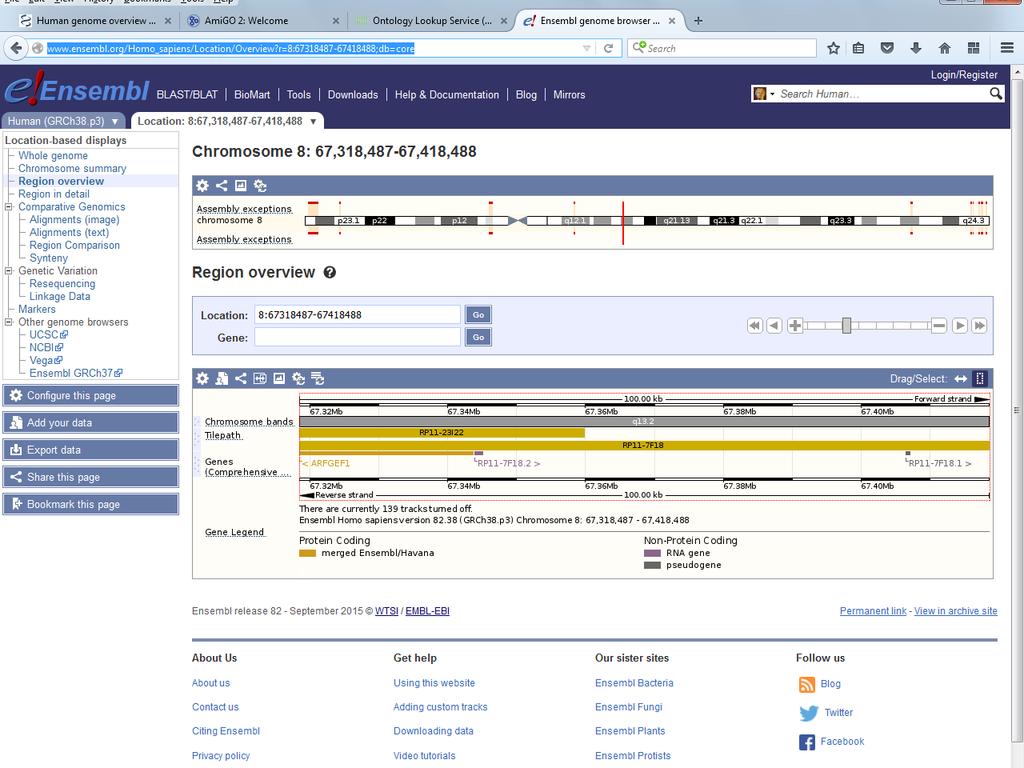The image size is (1024, 768).
Task: Open Synteny sidebar link
Action: click(48, 258)
